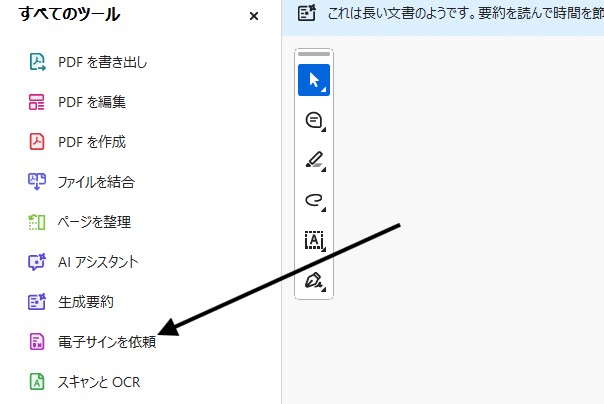Select the arrow selection tool
This screenshot has height=404, width=604.
(x=314, y=80)
